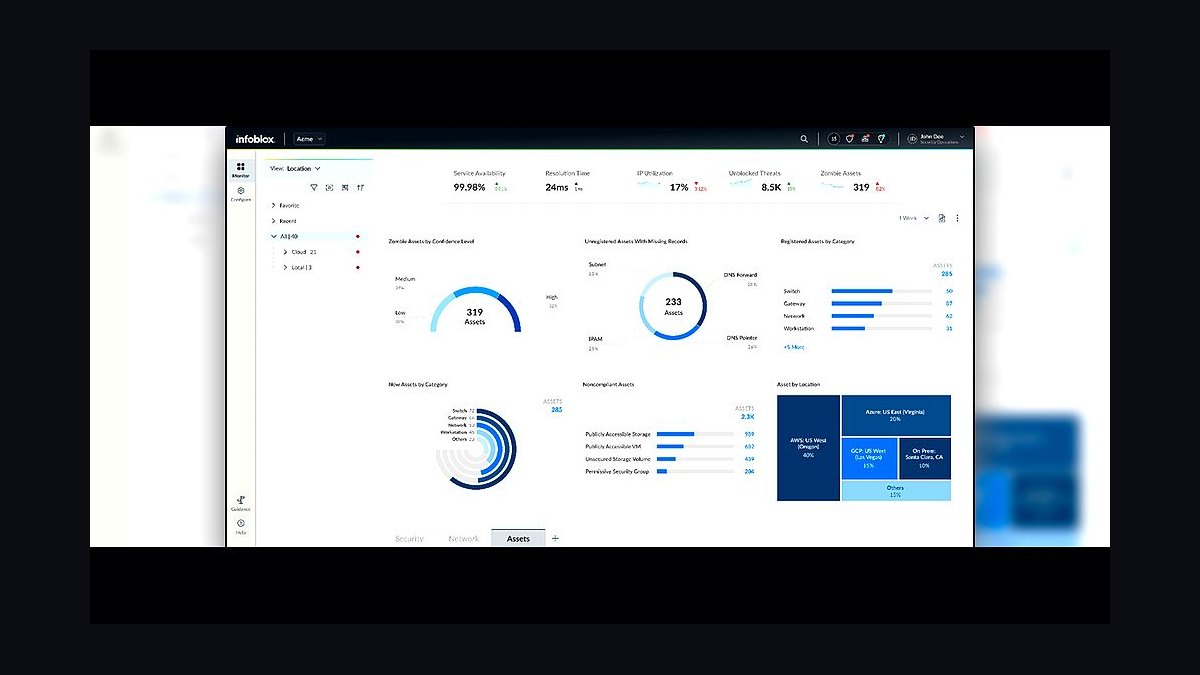Image resolution: width=1200 pixels, height=675 pixels.
Task: Collapse the All tree node
Action: (273, 236)
